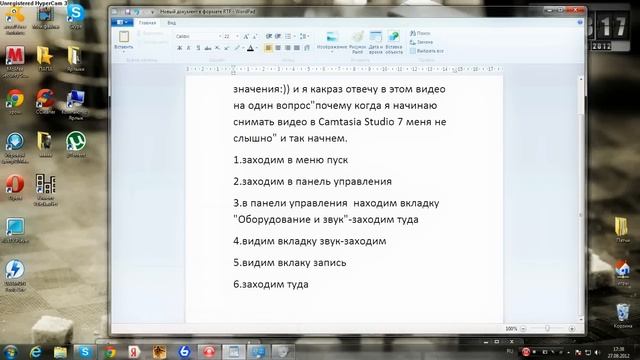Screen dimensions: 640x360
Task: Insert a picture (Изображение)
Action: click(x=331, y=42)
